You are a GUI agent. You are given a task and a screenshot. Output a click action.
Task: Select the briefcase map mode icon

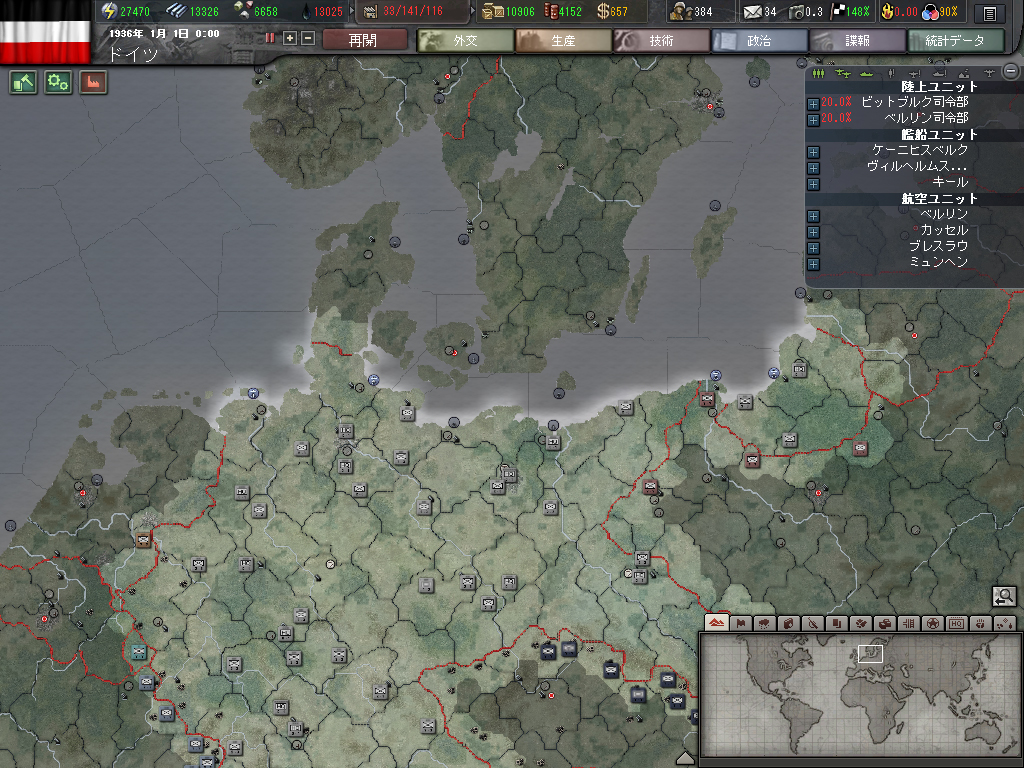coord(885,623)
